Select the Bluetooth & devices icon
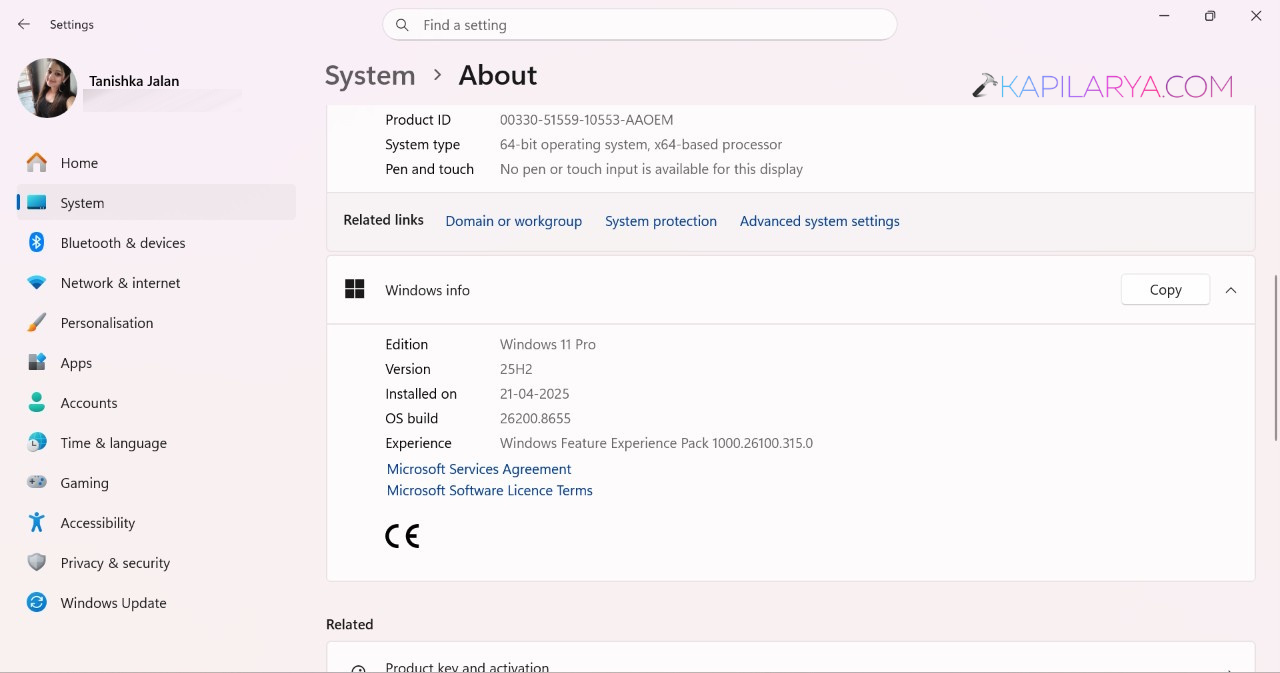1280x673 pixels. 37,243
